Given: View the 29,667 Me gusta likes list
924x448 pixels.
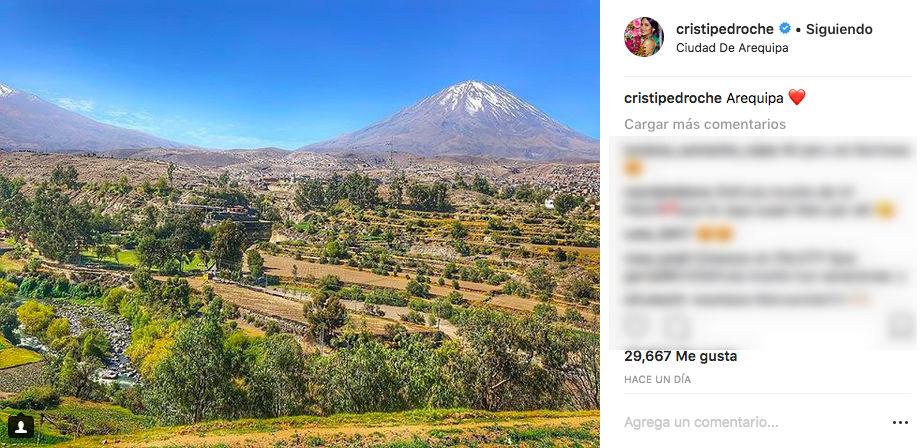Looking at the screenshot, I should pos(680,357).
